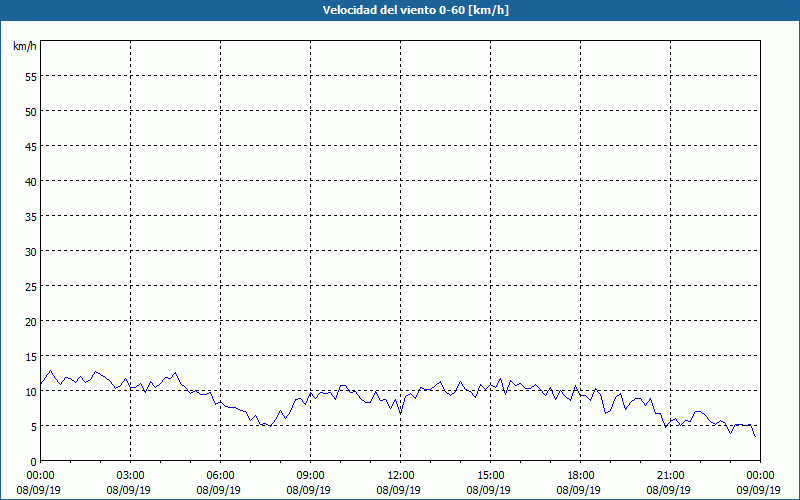Viewport: 800px width, 500px height.
Task: Click the blue line's start point at the y-axis
Action: (x=41, y=383)
